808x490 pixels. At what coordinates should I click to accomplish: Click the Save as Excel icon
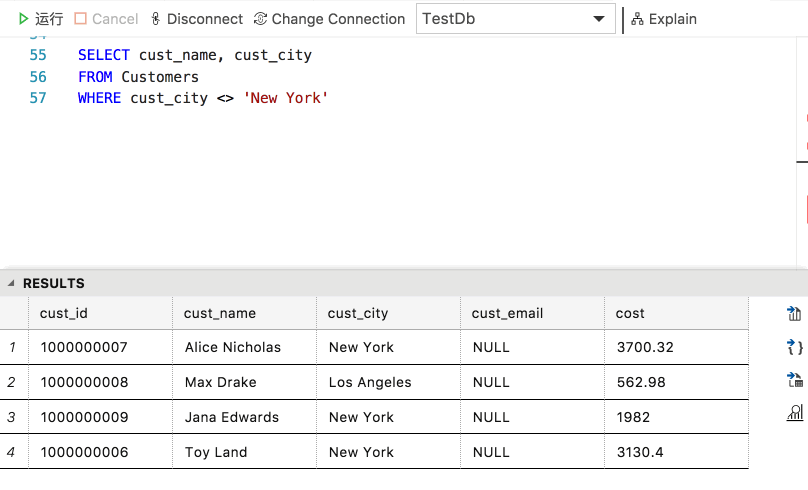pos(794,380)
